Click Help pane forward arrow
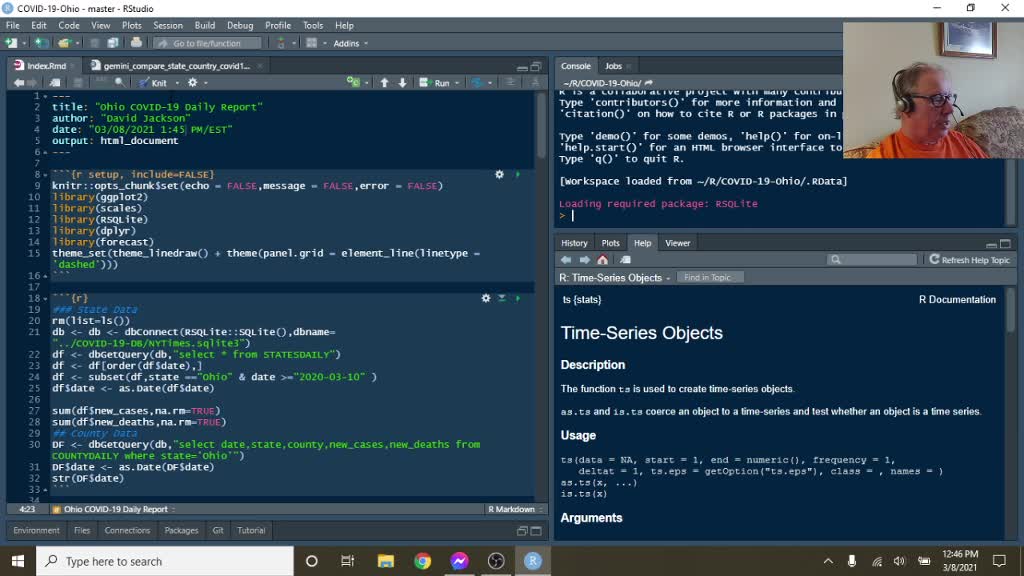 pos(584,260)
